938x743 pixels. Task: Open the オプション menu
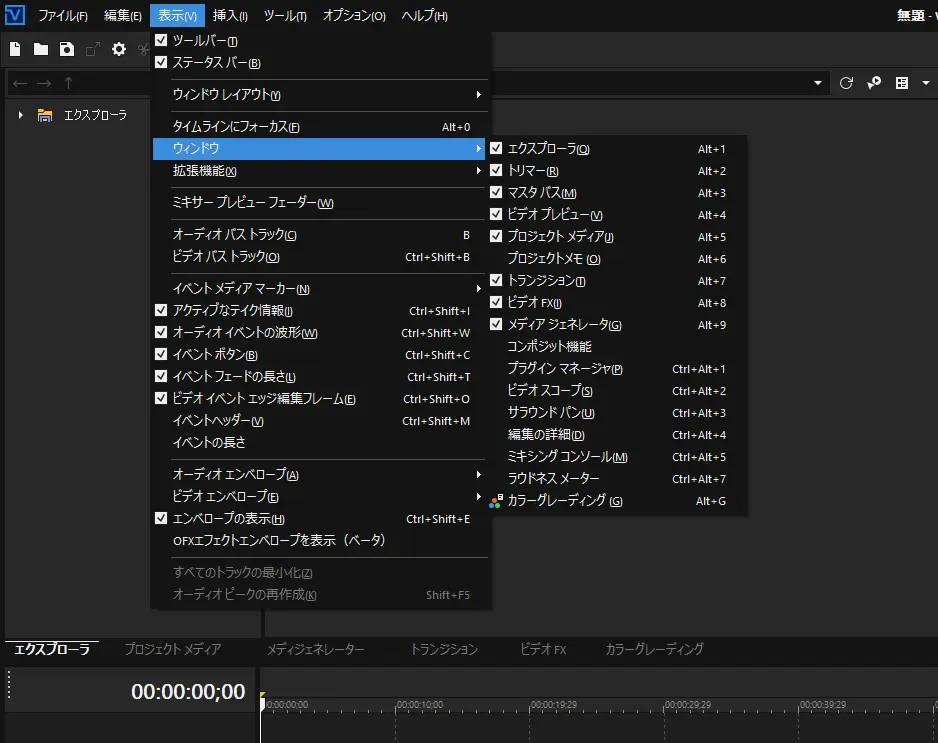pos(354,16)
